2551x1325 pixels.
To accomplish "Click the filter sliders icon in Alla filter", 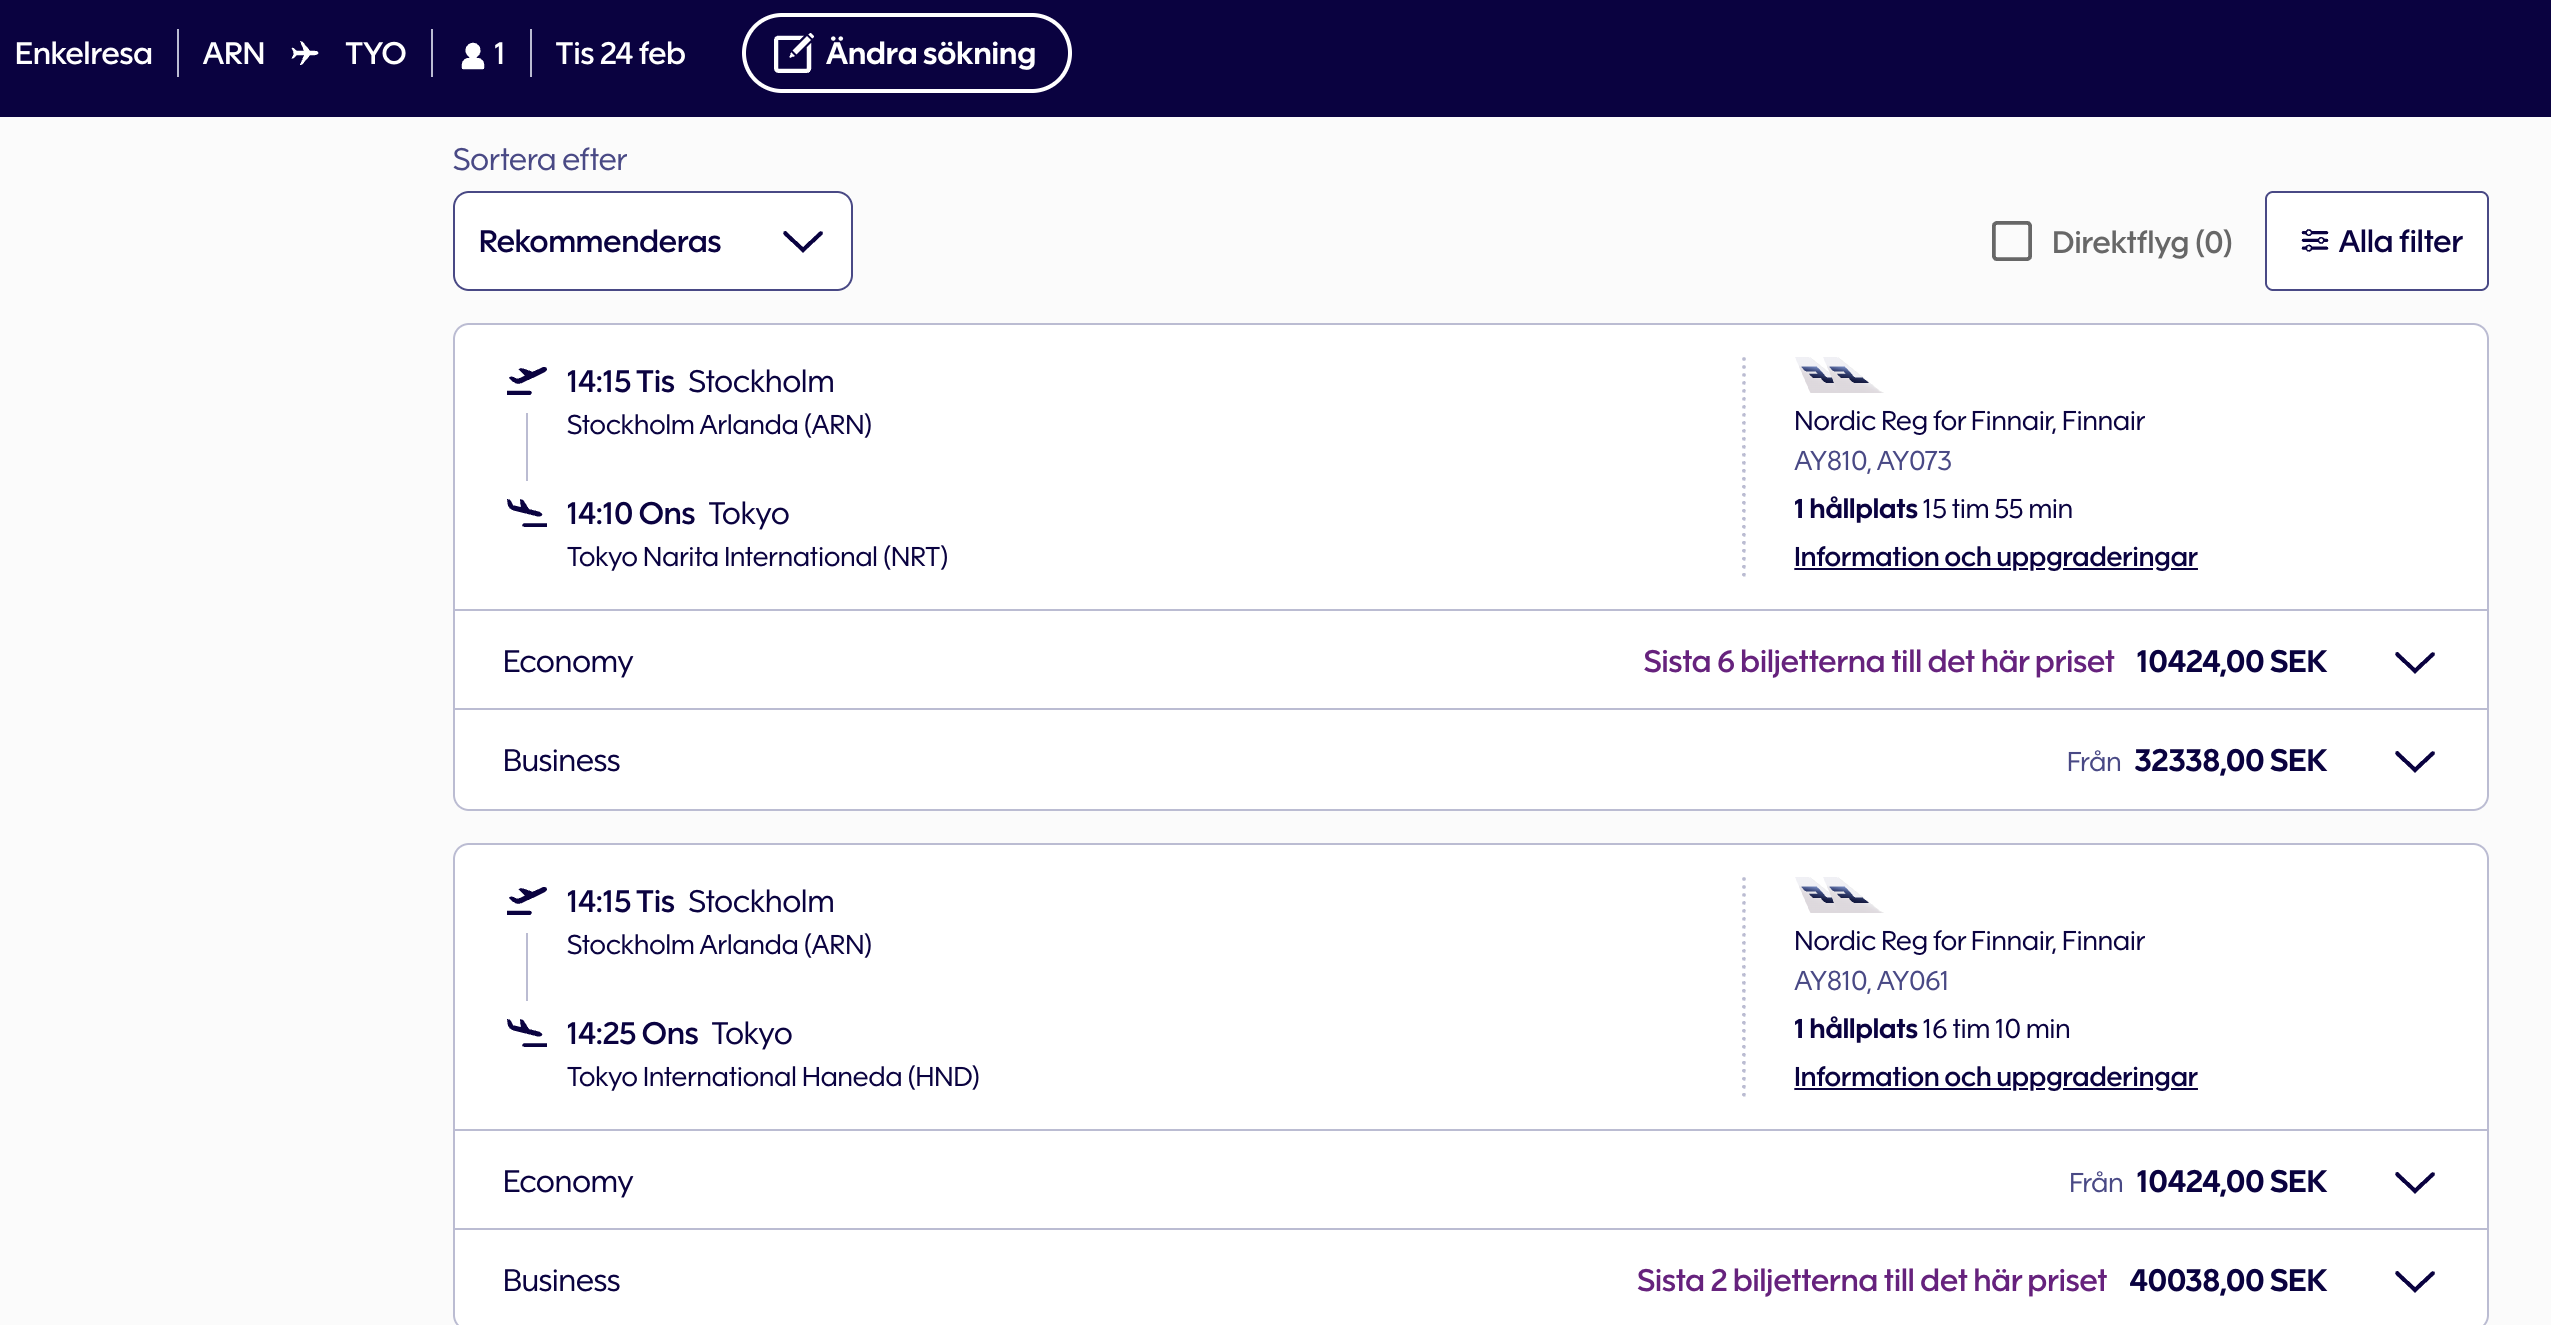I will (2314, 241).
